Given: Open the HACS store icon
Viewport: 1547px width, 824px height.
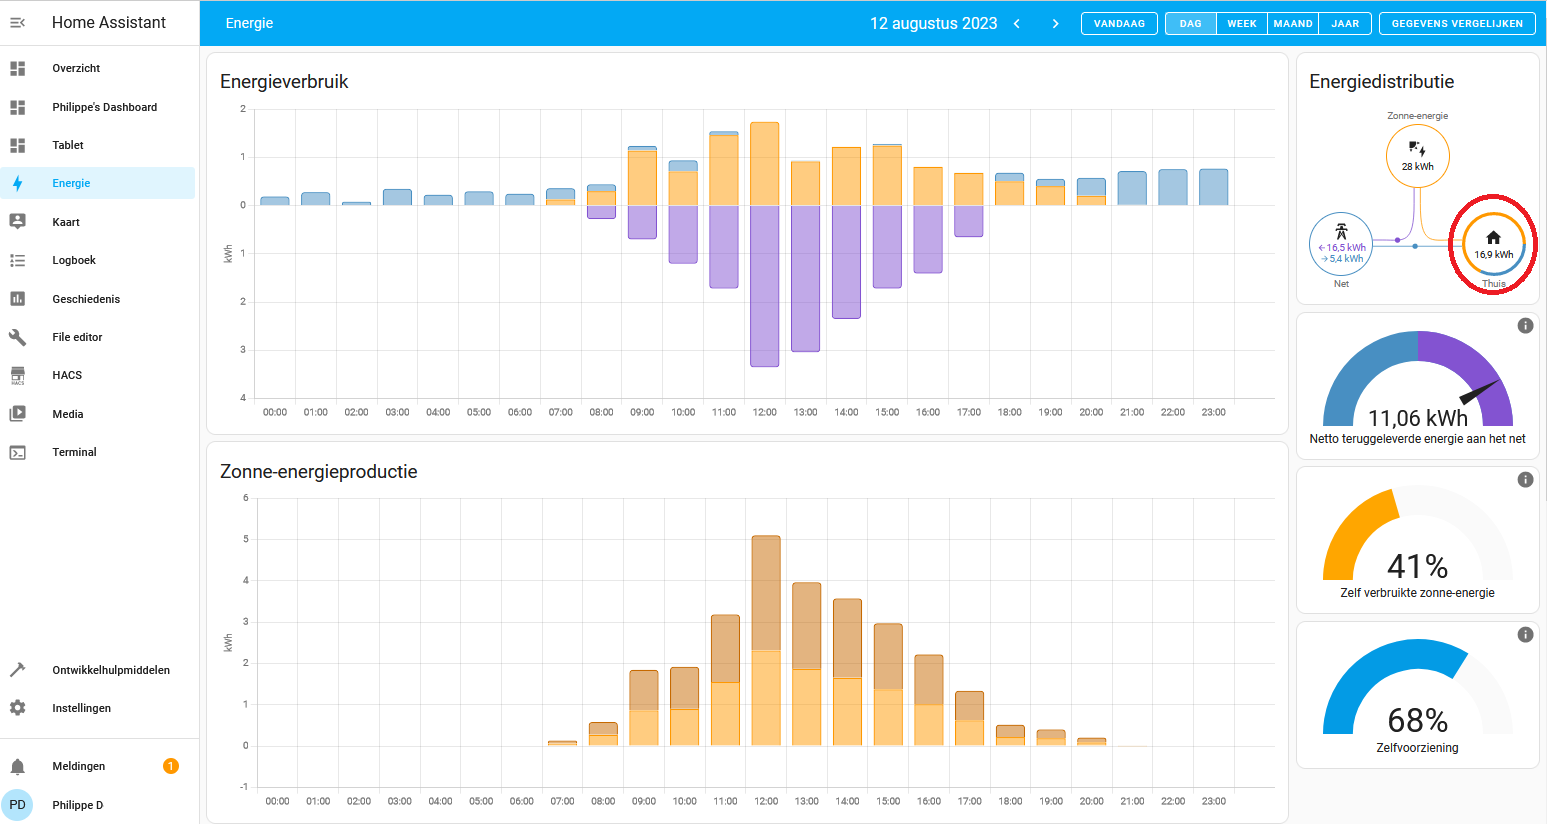Looking at the screenshot, I should pyautogui.click(x=18, y=375).
